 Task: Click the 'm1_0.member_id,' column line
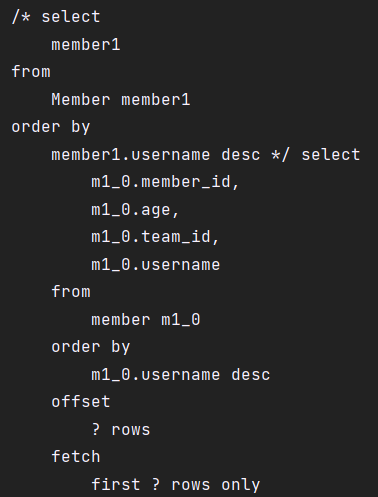pos(165,182)
